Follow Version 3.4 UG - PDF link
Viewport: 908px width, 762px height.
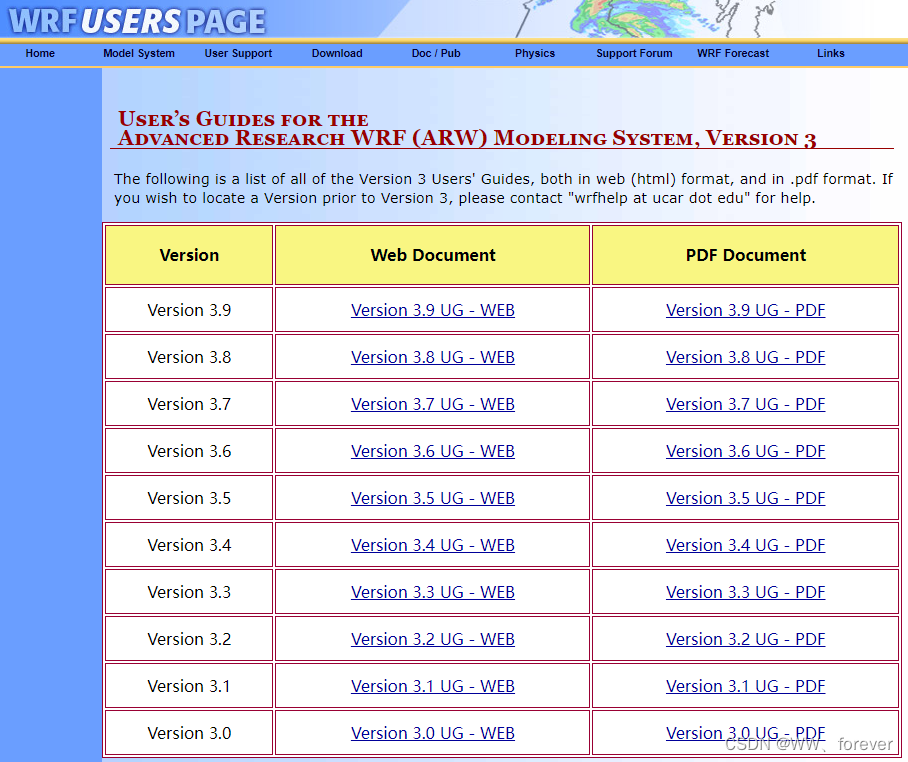coord(745,545)
